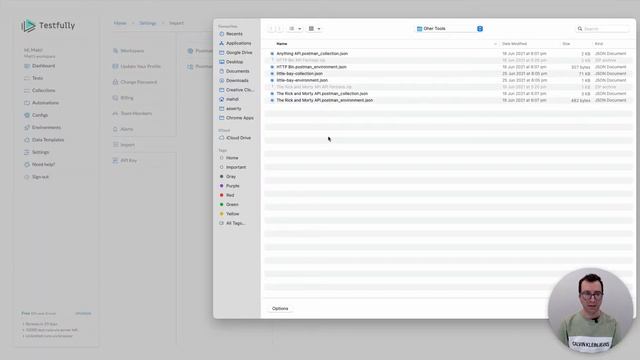Open Settings in Testfully left sidebar

tap(40, 152)
